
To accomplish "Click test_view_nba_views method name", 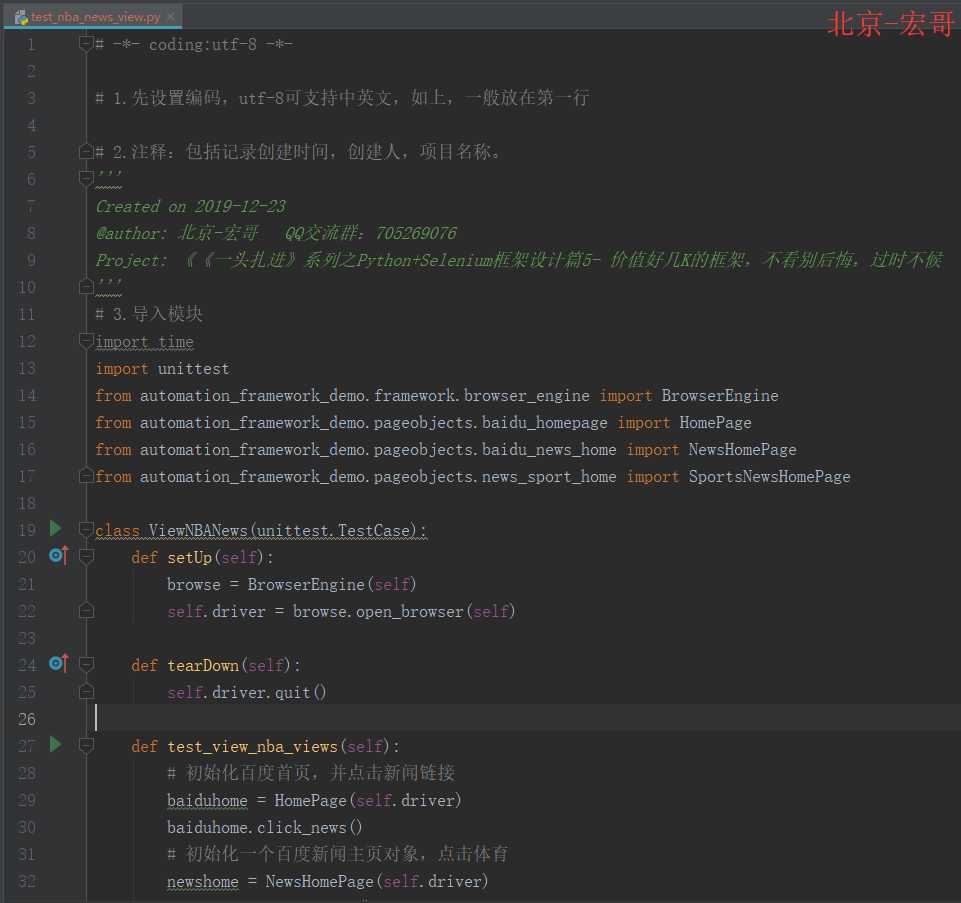I will pyautogui.click(x=253, y=746).
